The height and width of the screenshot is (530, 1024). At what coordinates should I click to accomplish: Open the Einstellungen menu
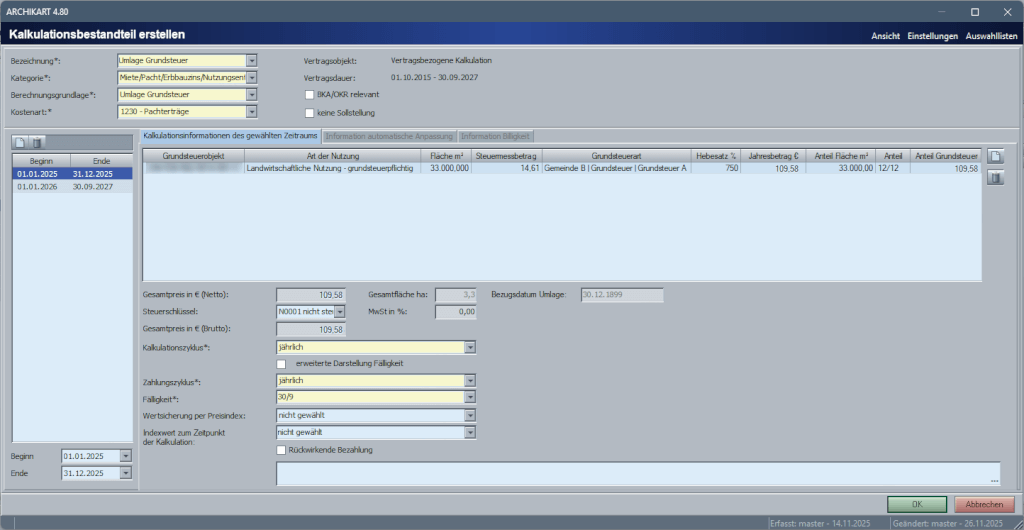pyautogui.click(x=932, y=35)
